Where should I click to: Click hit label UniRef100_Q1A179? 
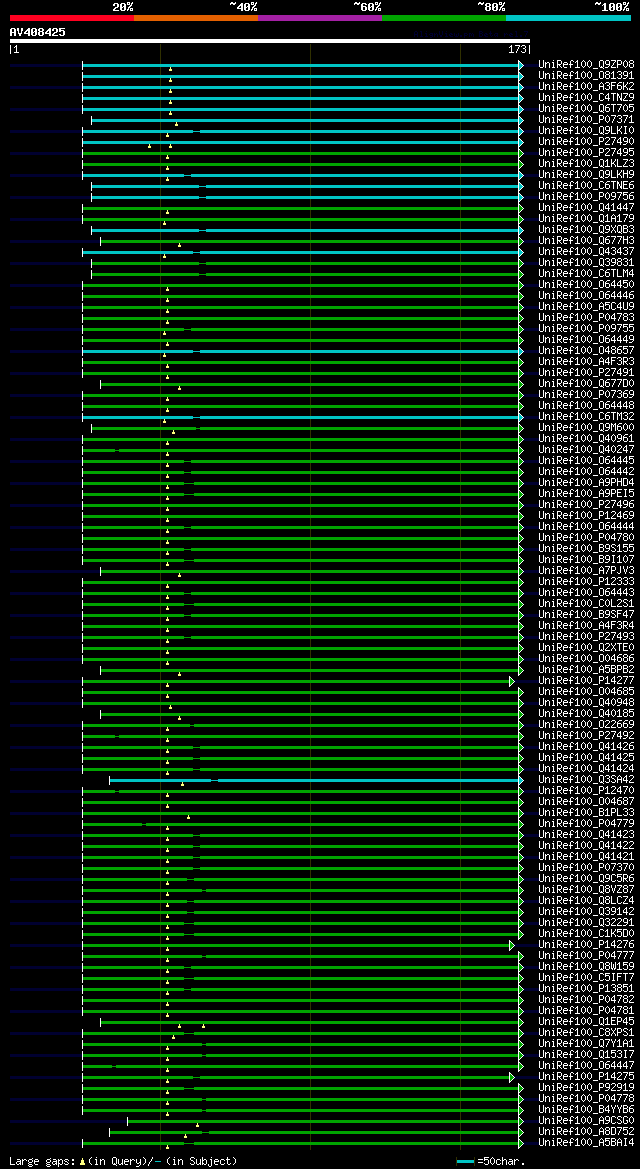click(586, 219)
